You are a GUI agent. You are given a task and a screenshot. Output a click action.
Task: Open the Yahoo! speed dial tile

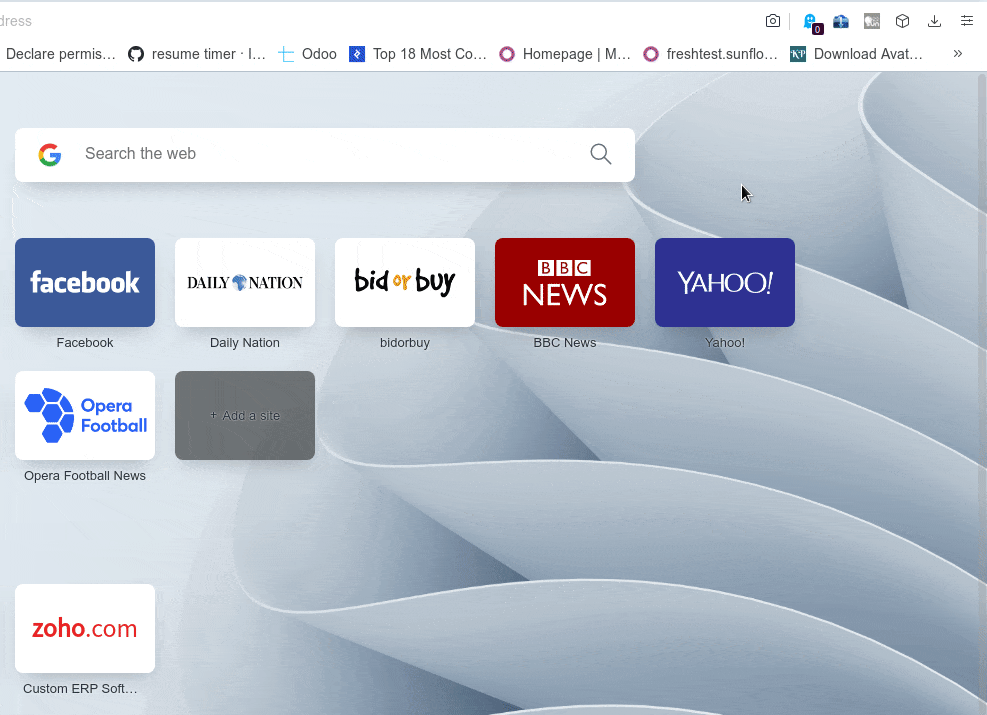point(725,283)
